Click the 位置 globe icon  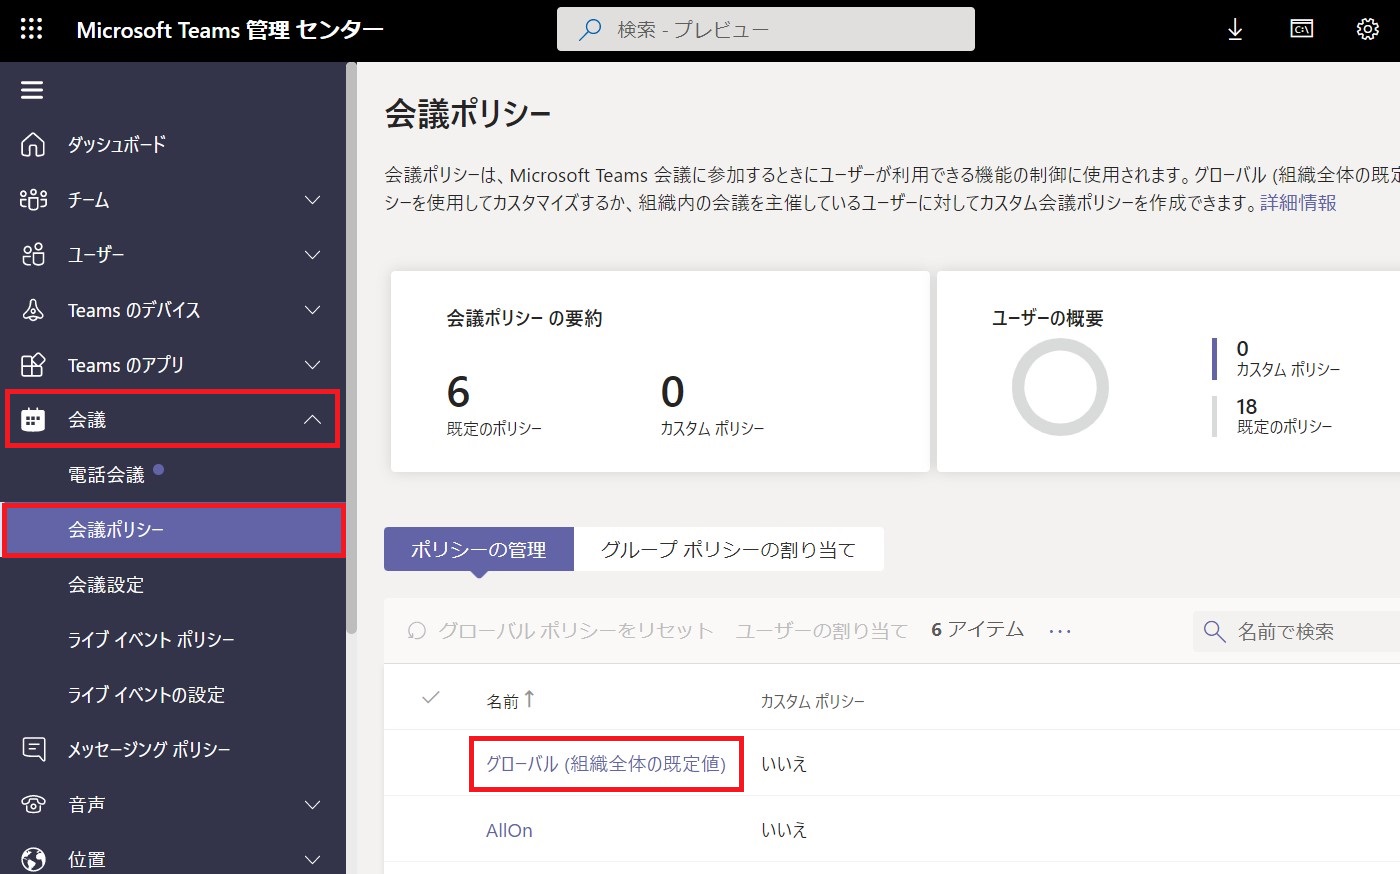click(x=33, y=859)
